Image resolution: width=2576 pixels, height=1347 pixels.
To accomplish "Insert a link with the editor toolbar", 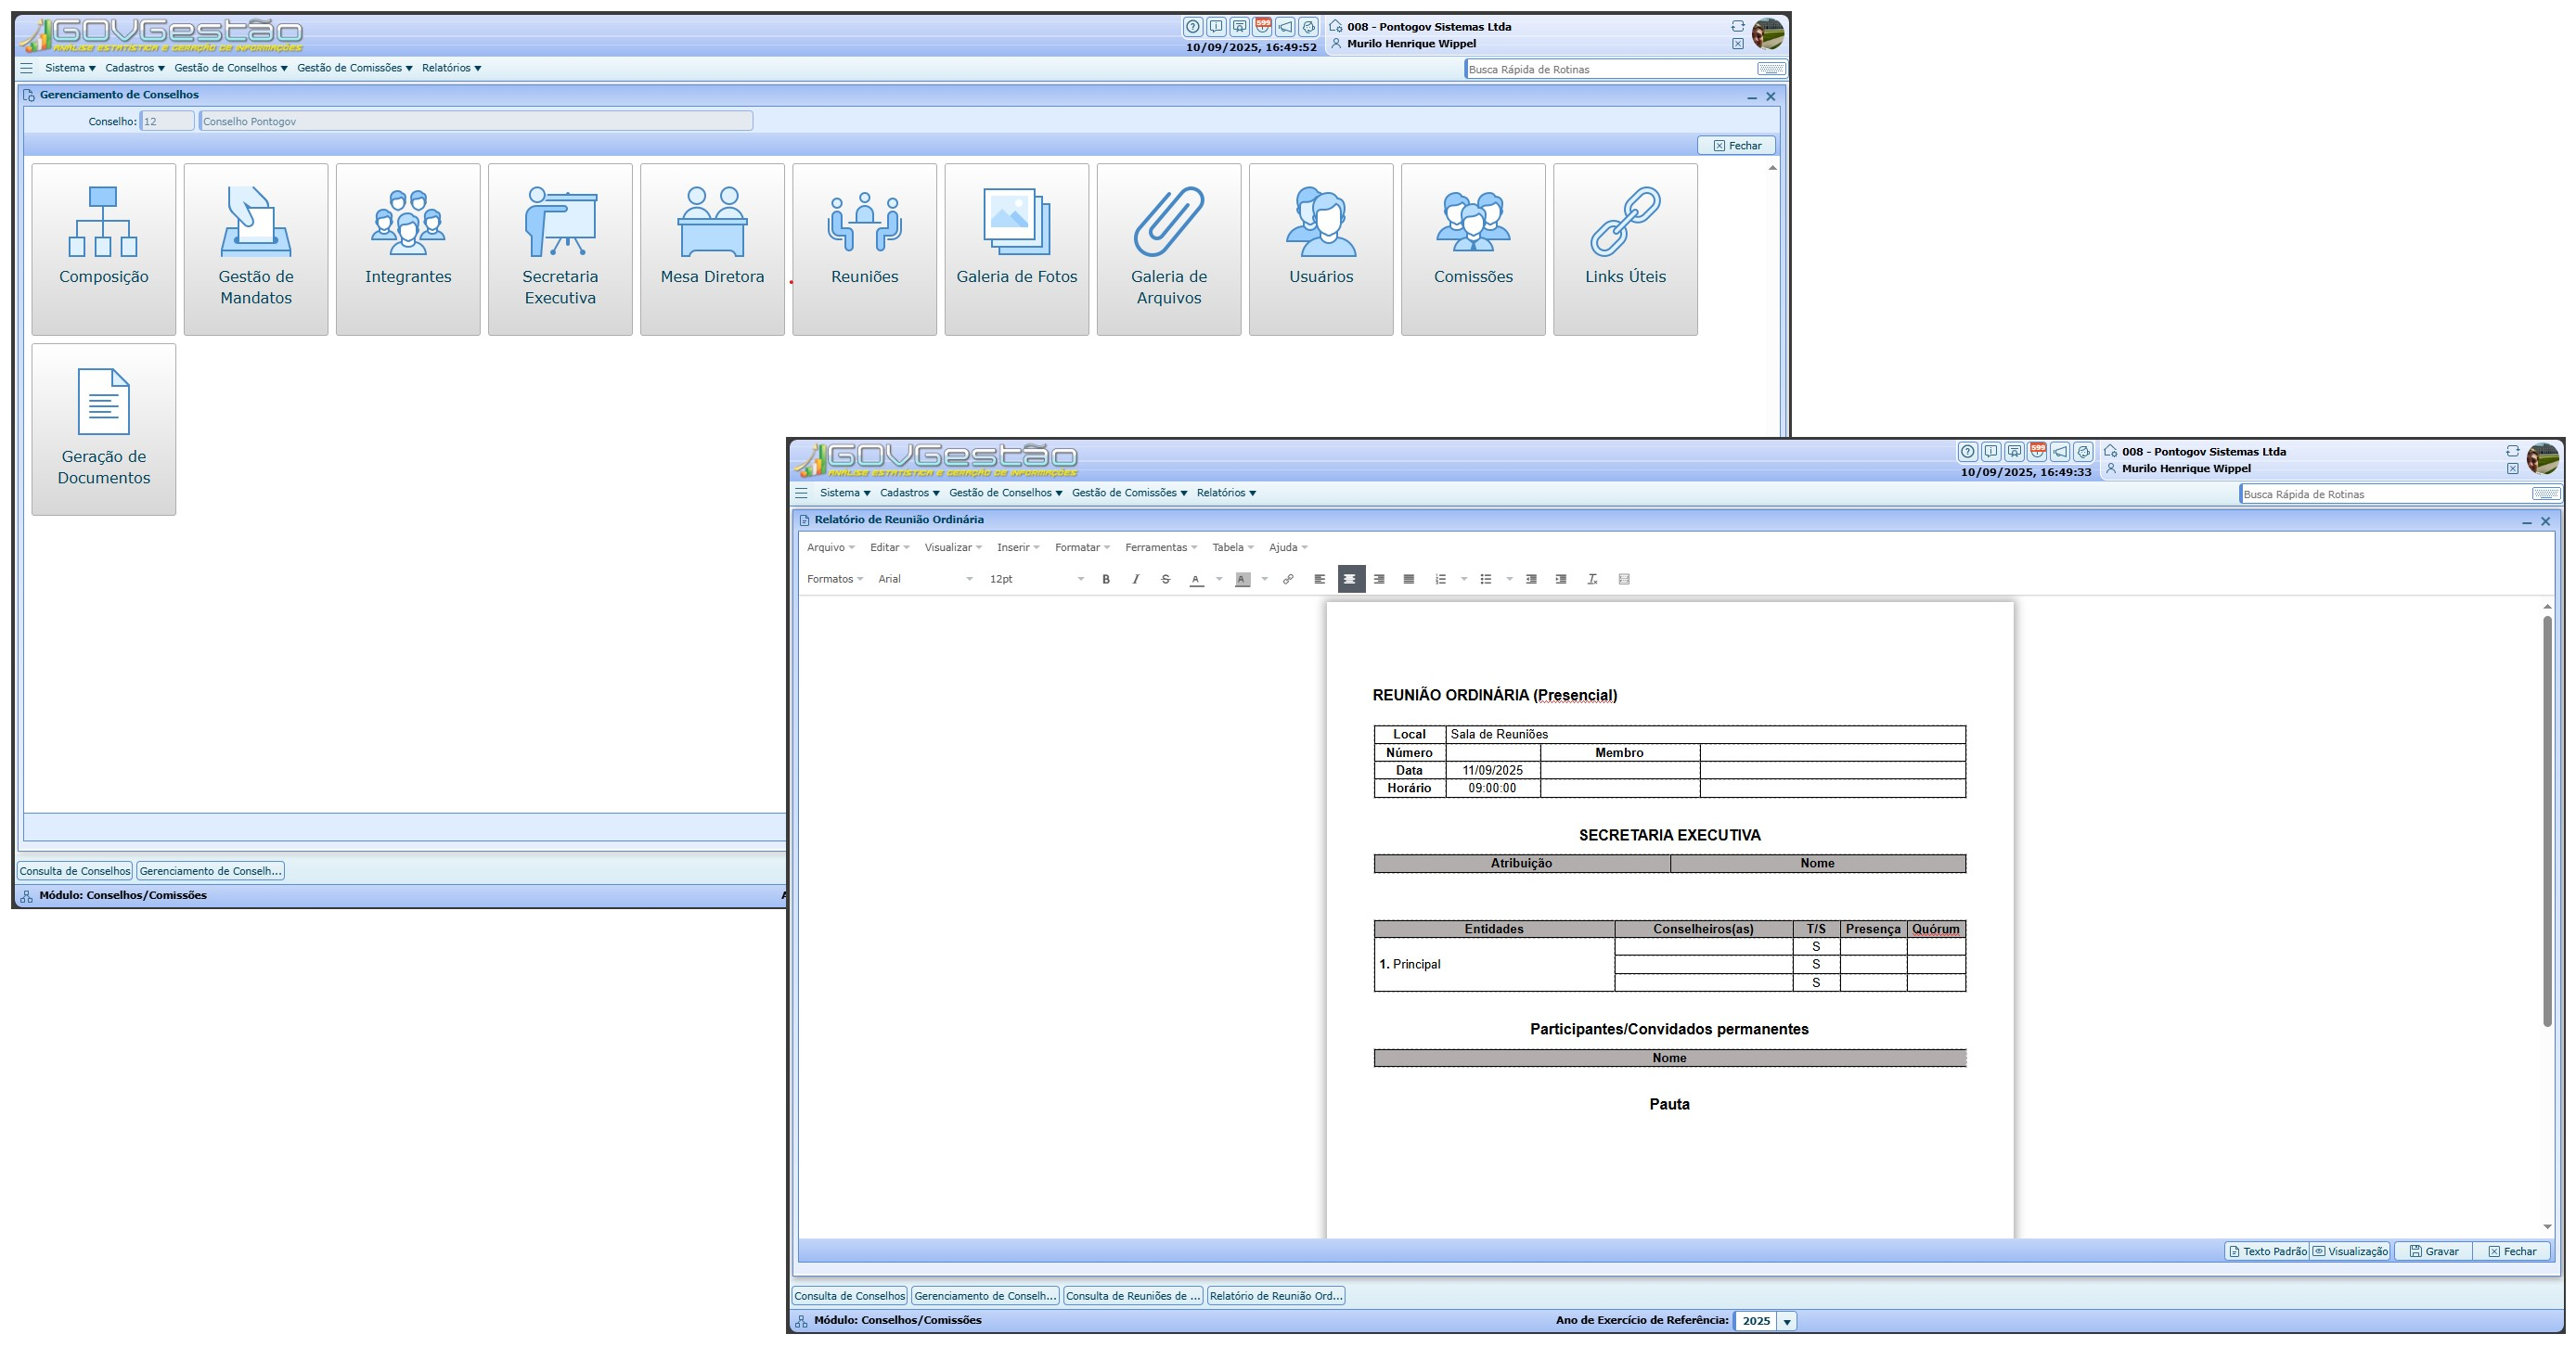I will click(1288, 579).
